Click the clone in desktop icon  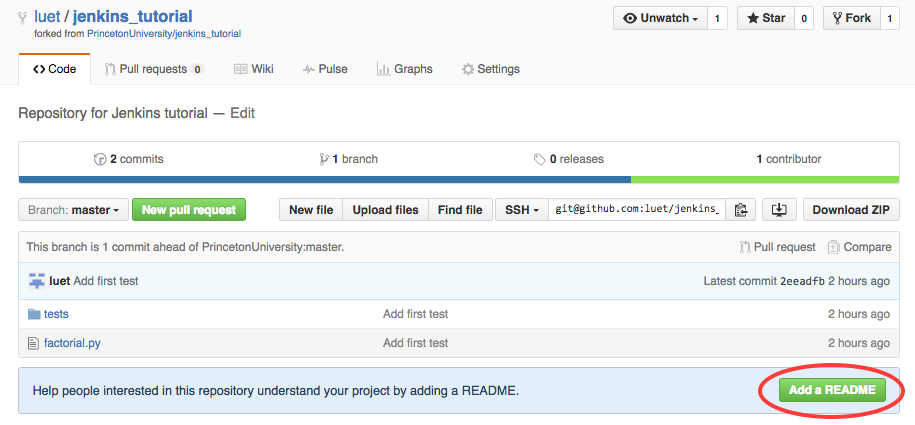click(780, 210)
